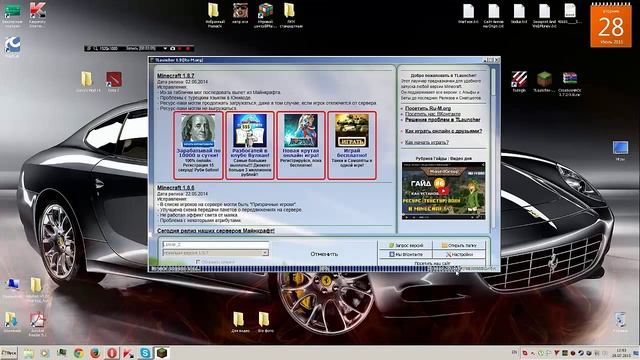Open "Настройки" settings button

pyautogui.click(x=459, y=254)
